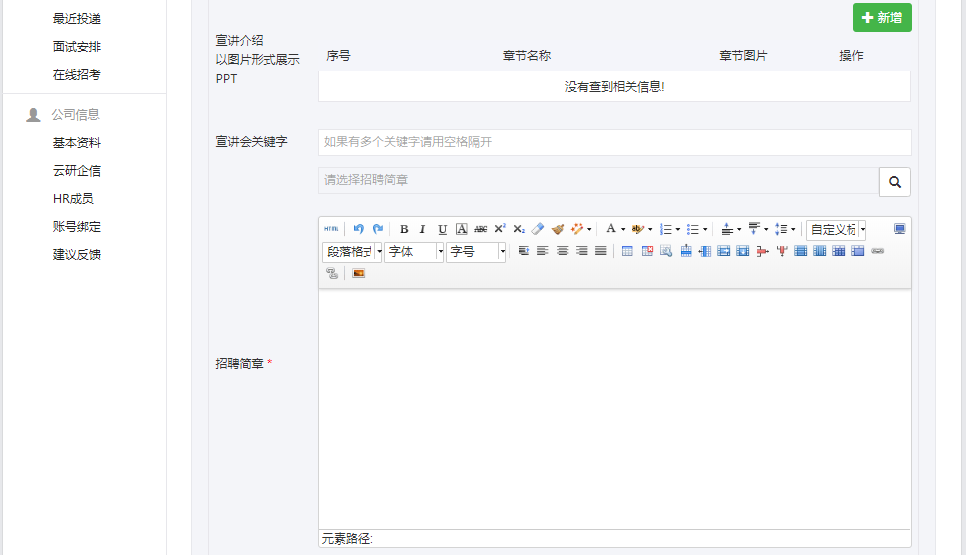The width and height of the screenshot is (966, 555).
Task: Go to 面试安排 in the sidebar
Action: pos(77,47)
